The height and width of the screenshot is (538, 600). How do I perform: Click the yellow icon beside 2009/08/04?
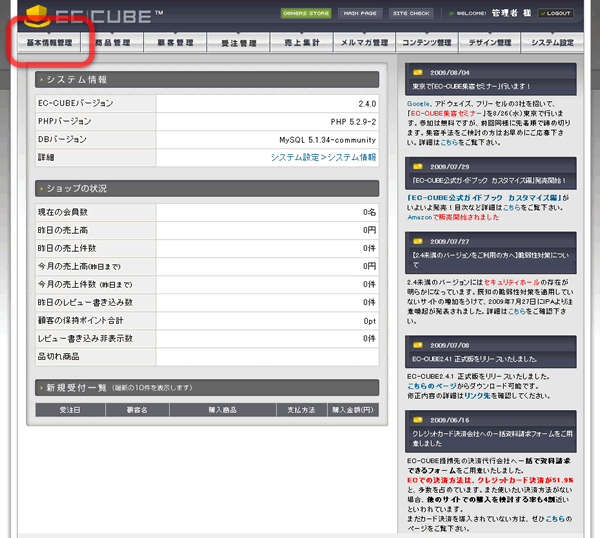click(417, 72)
